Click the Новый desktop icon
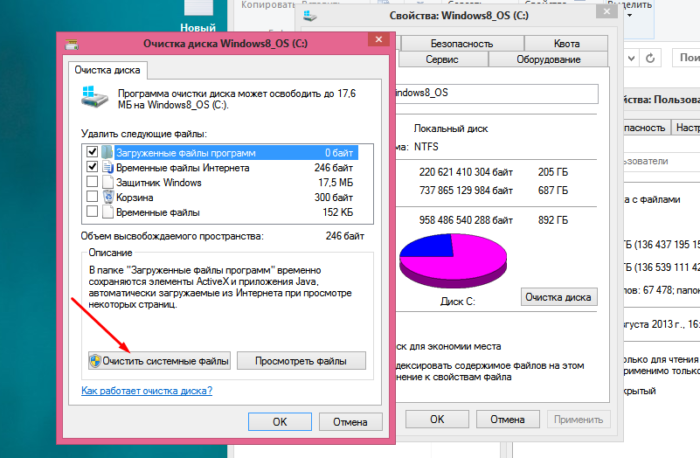The width and height of the screenshot is (700, 458). point(198,16)
